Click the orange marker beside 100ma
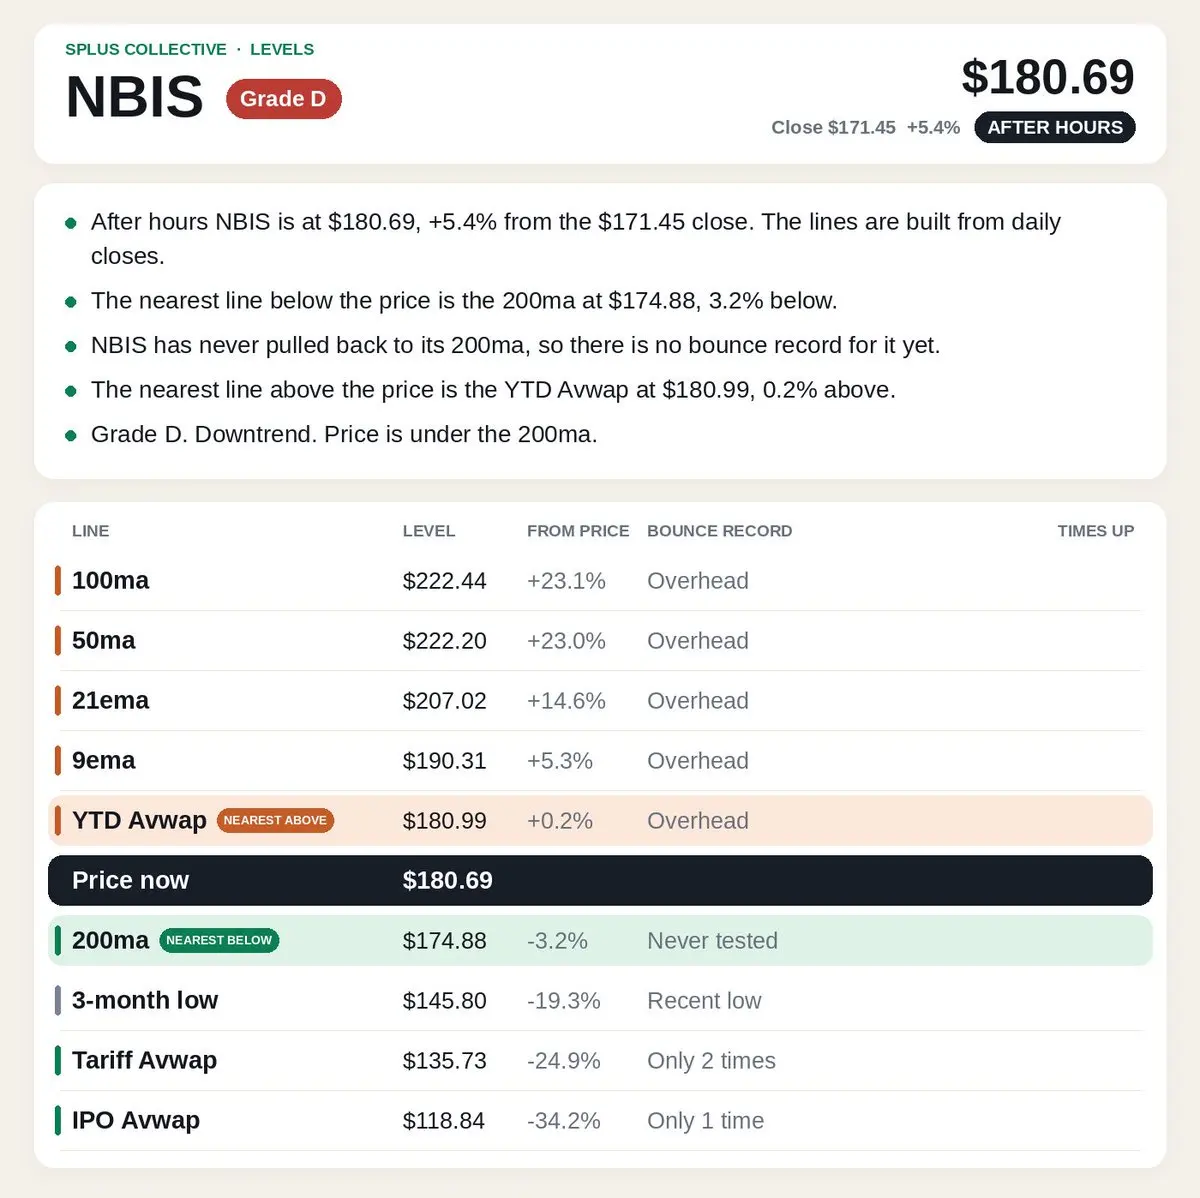The image size is (1200, 1198). pos(58,580)
